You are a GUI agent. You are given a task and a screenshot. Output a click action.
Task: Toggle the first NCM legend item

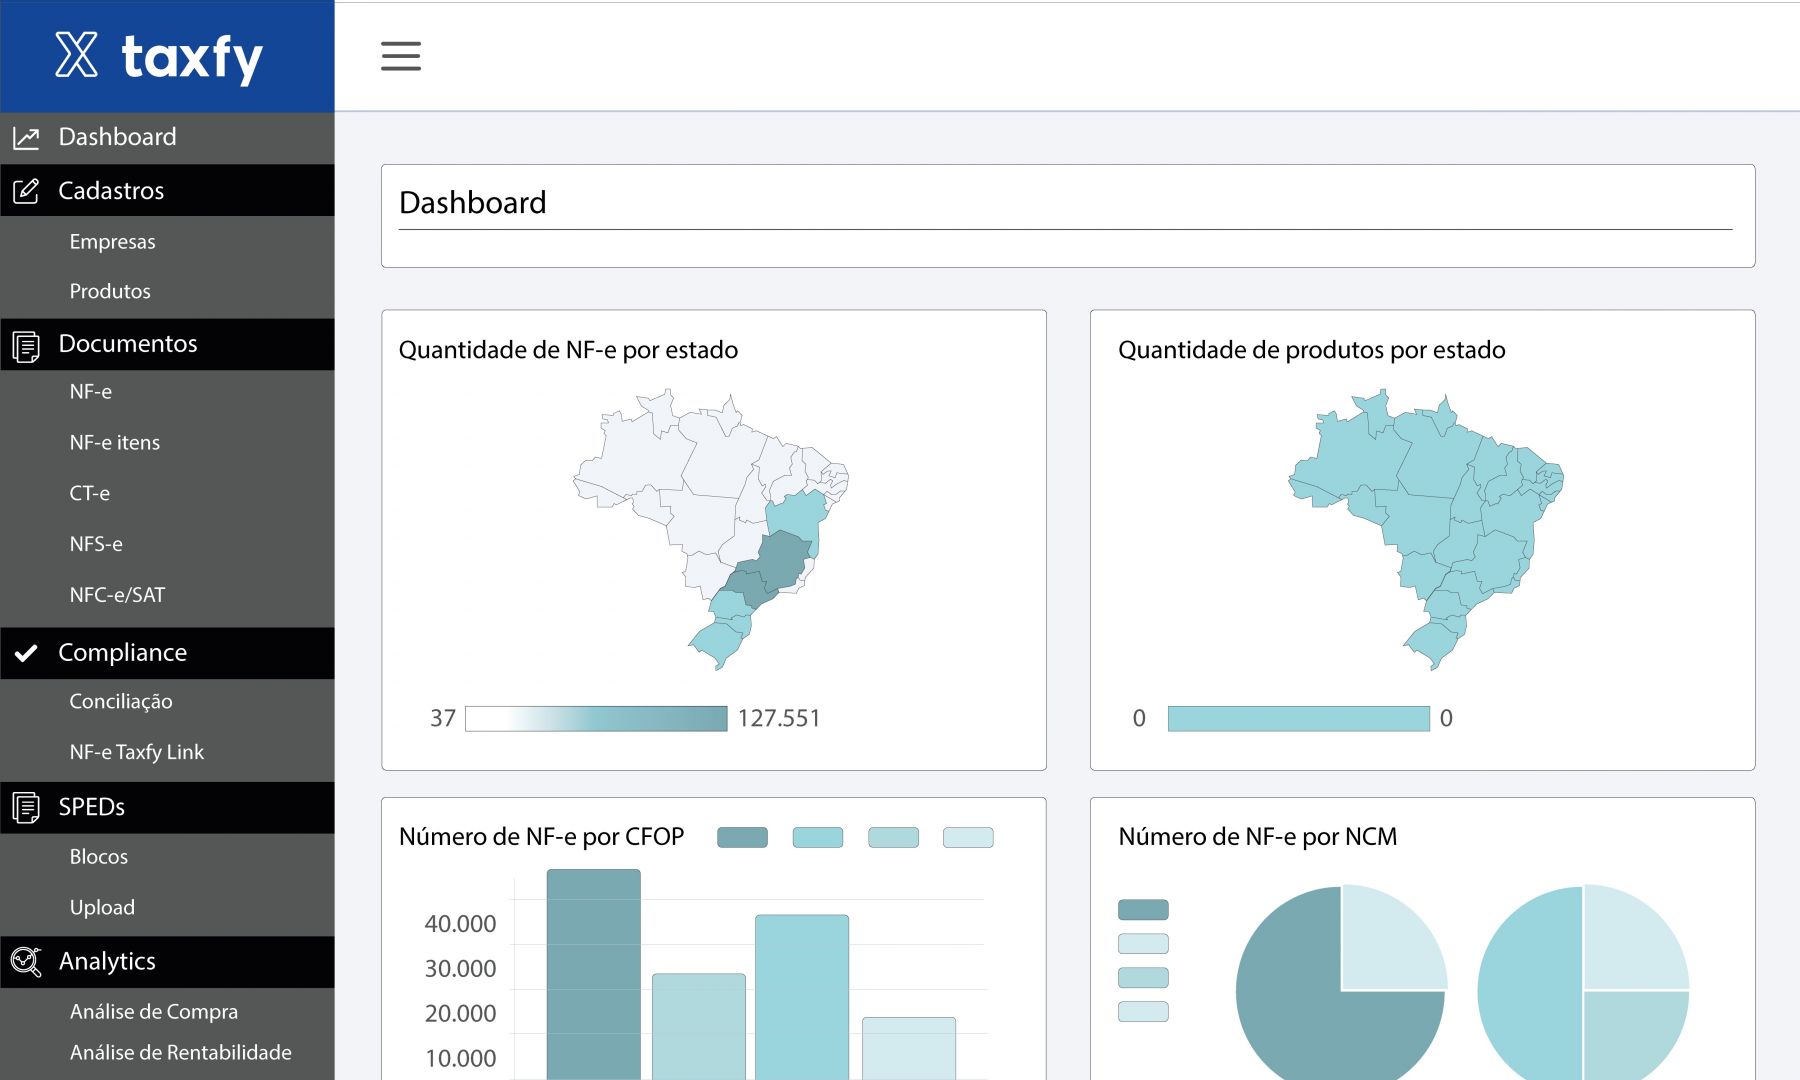pos(1143,909)
